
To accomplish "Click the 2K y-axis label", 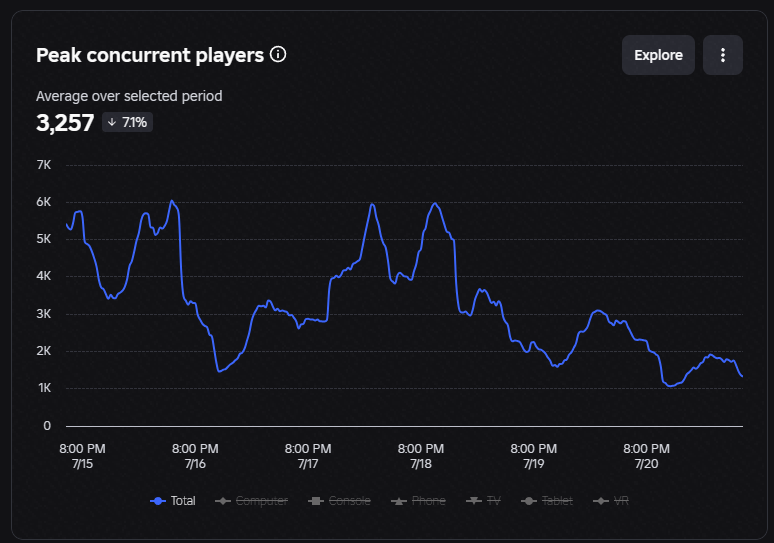I will [43, 351].
